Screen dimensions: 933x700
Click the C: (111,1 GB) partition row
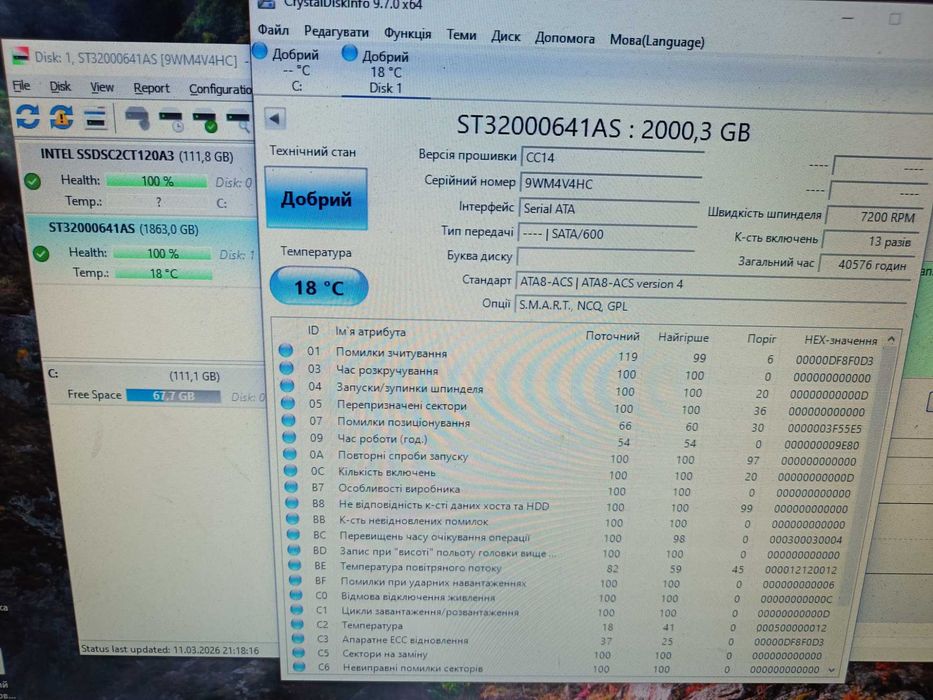click(155, 384)
